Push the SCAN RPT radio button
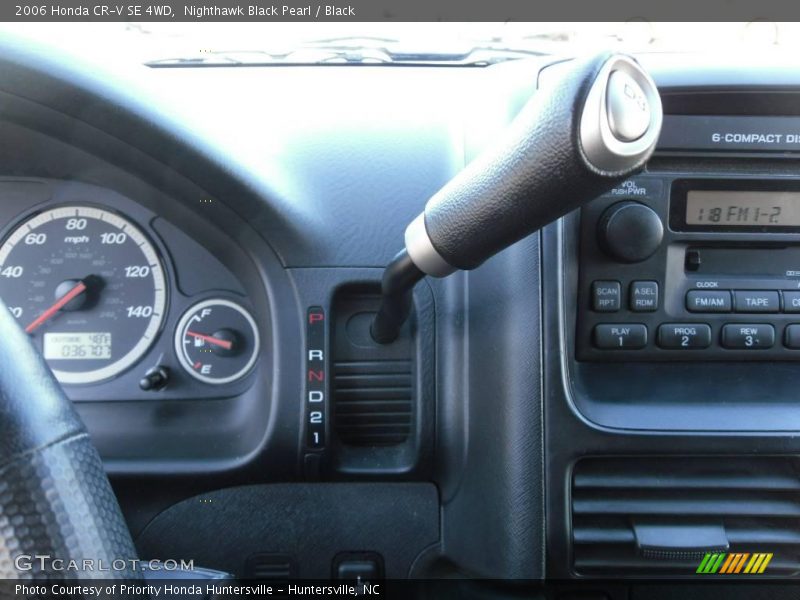The width and height of the screenshot is (800, 600). 606,296
